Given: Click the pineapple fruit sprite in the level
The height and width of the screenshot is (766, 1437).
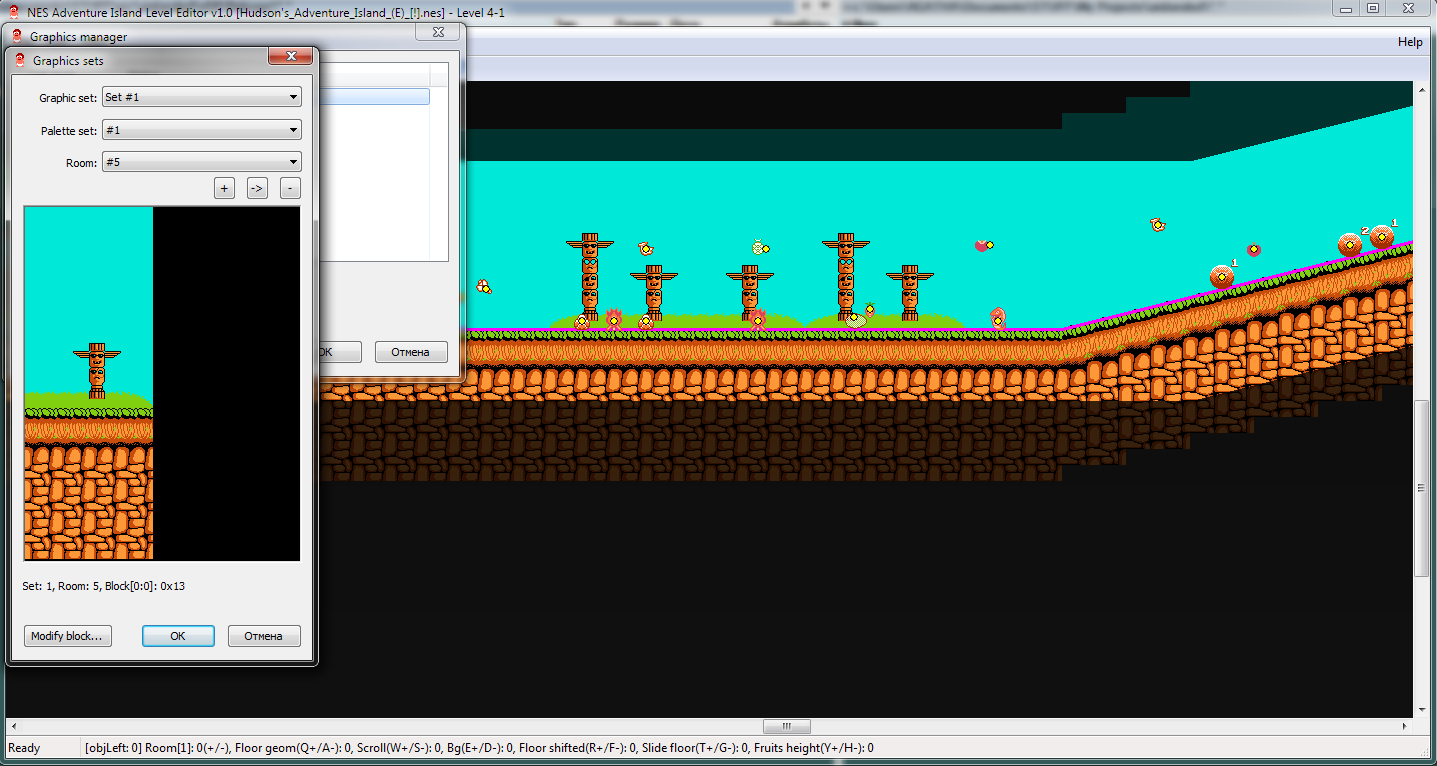Looking at the screenshot, I should pyautogui.click(x=760, y=247).
